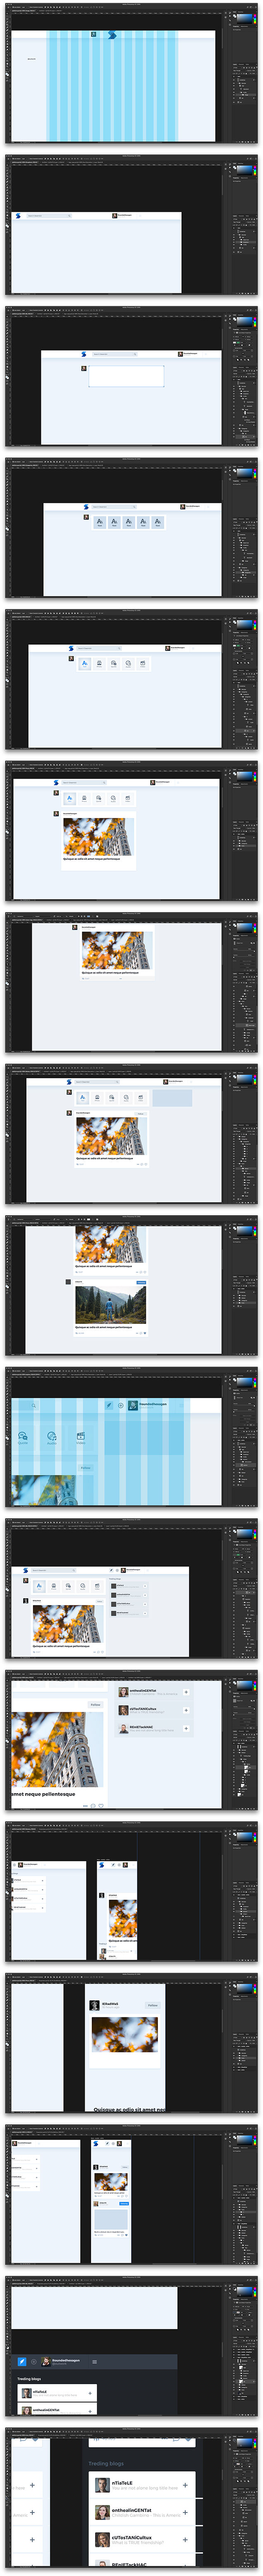Click the Follow button in the zoomed grid-overlay view
The height and width of the screenshot is (2576, 263).
click(x=85, y=1468)
